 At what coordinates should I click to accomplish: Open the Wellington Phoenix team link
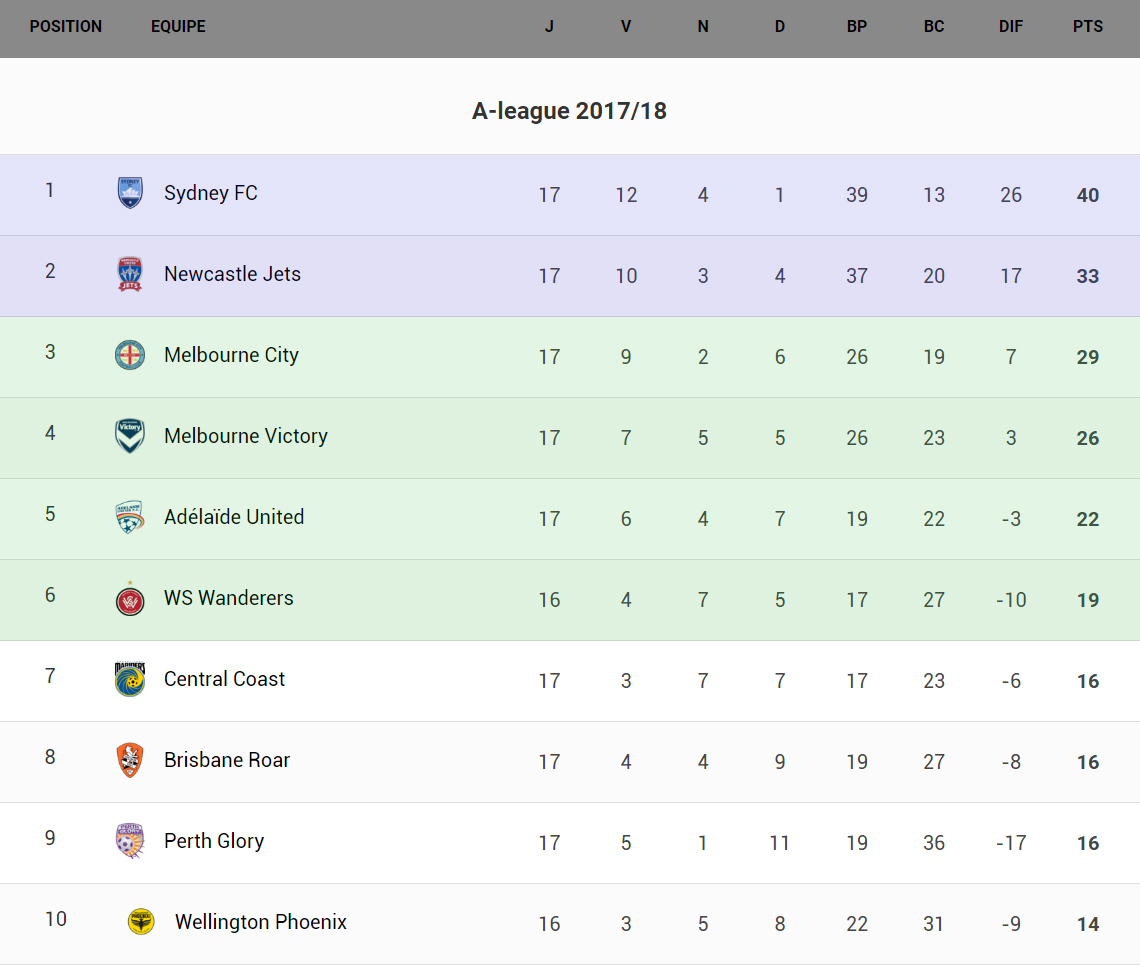[x=261, y=922]
